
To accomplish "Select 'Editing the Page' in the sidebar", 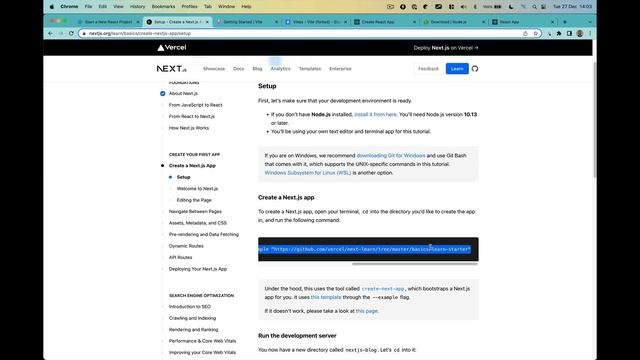I will 194,200.
